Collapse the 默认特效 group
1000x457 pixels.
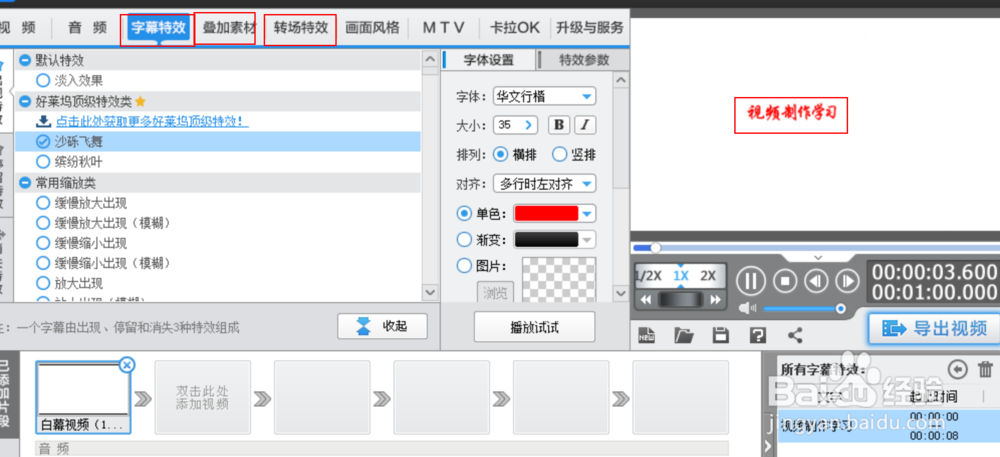tap(26, 61)
